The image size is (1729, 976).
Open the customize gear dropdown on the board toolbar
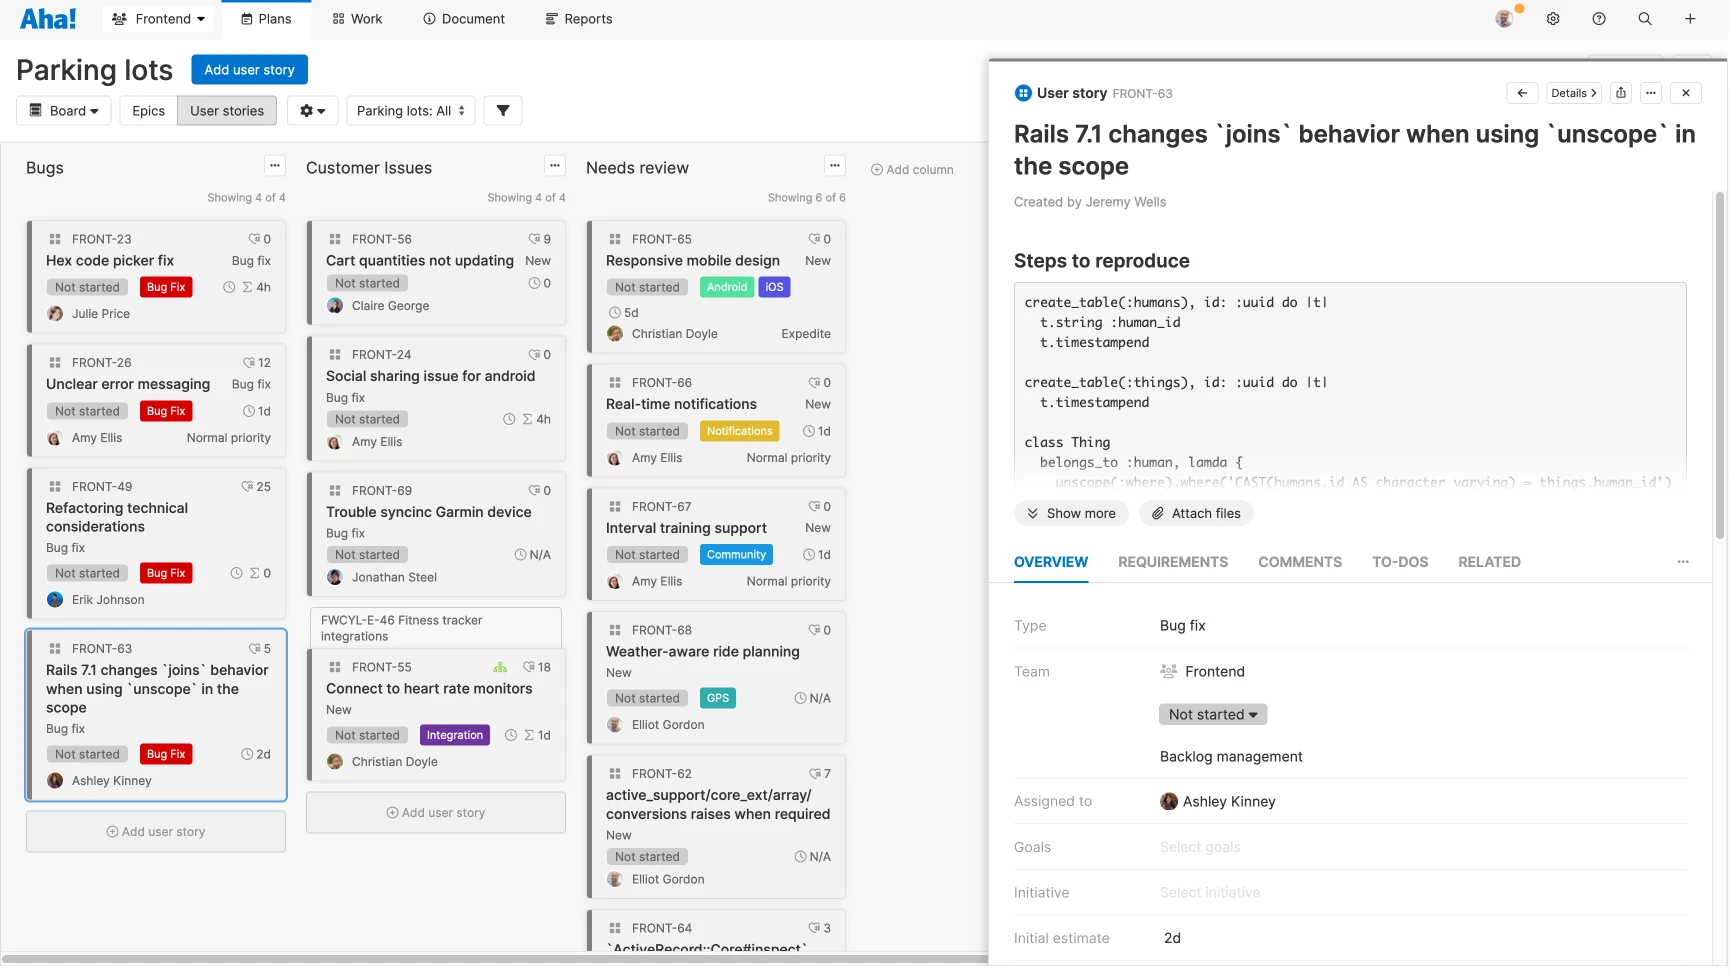pyautogui.click(x=312, y=110)
